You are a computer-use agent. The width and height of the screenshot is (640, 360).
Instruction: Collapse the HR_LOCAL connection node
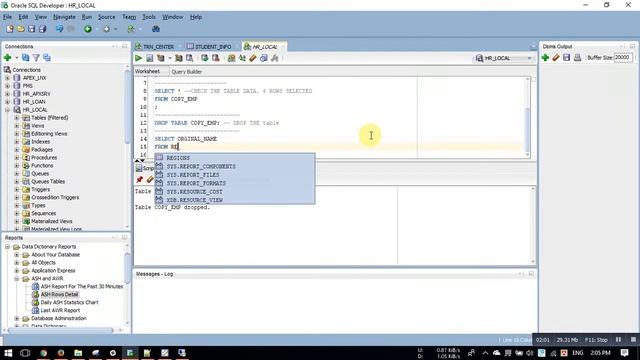click(x=7, y=110)
